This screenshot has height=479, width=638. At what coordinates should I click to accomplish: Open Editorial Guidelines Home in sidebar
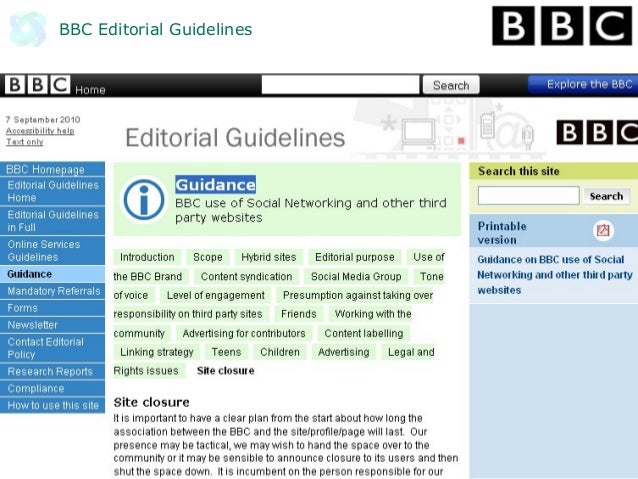[x=52, y=191]
